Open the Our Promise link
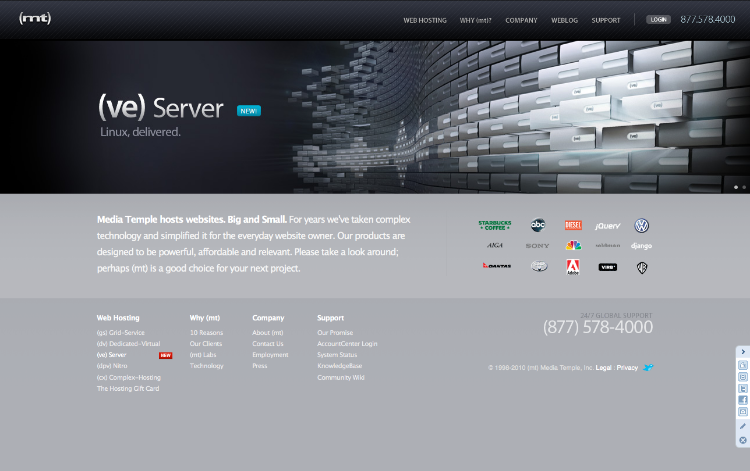This screenshot has width=750, height=471. coord(335,332)
